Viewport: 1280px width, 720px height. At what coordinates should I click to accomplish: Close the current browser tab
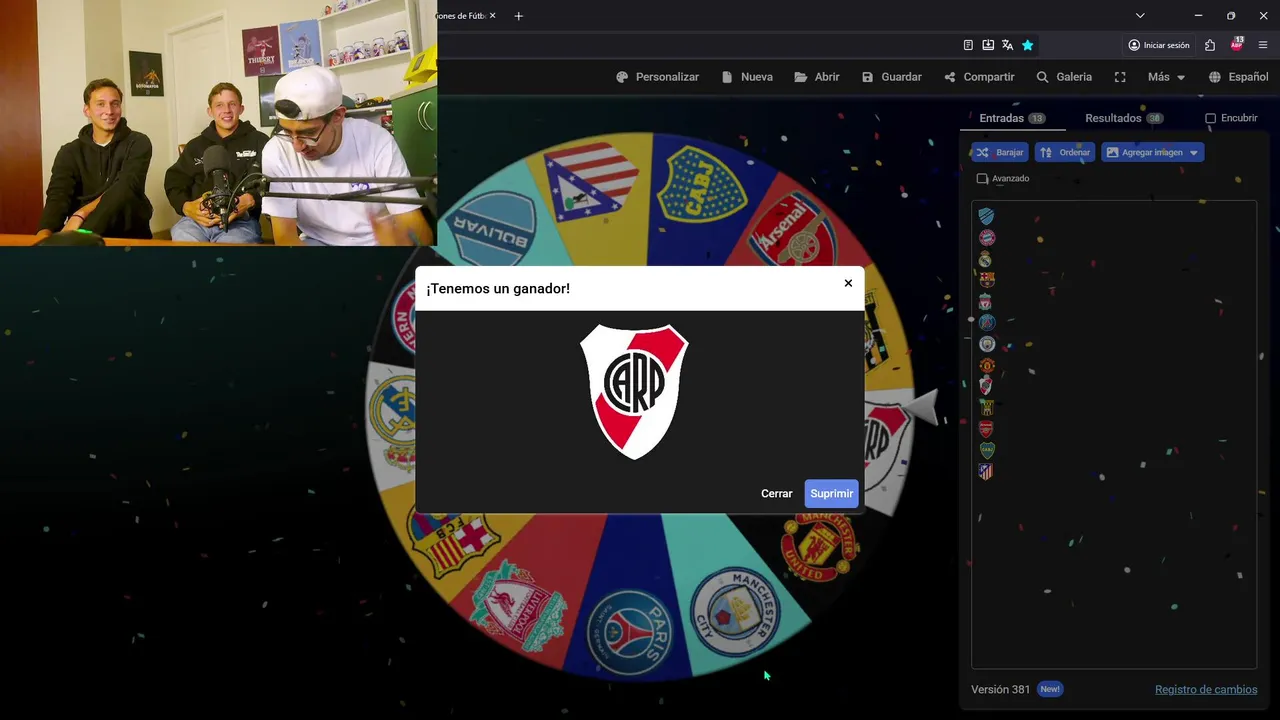coord(492,16)
